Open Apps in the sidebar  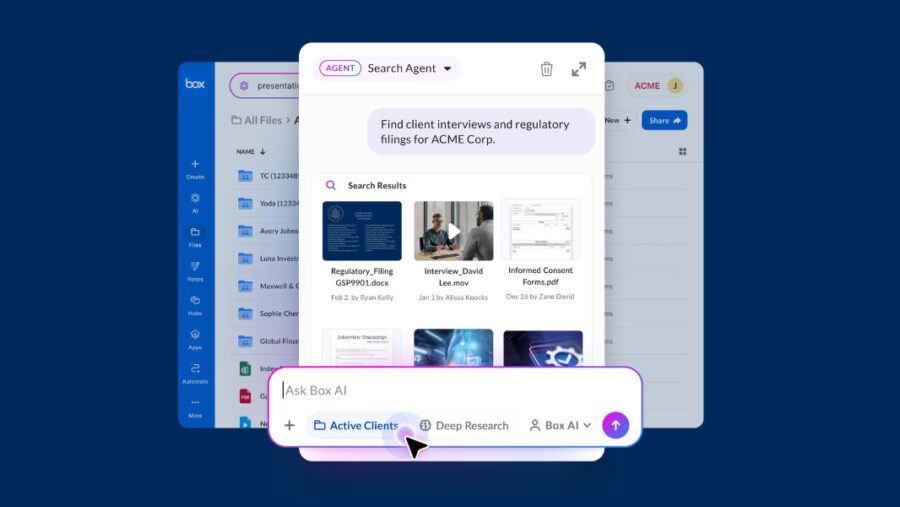tap(195, 339)
